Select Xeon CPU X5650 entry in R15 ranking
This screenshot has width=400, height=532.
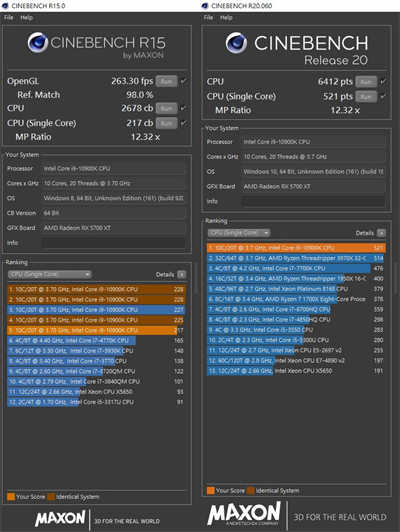pyautogui.click(x=96, y=392)
